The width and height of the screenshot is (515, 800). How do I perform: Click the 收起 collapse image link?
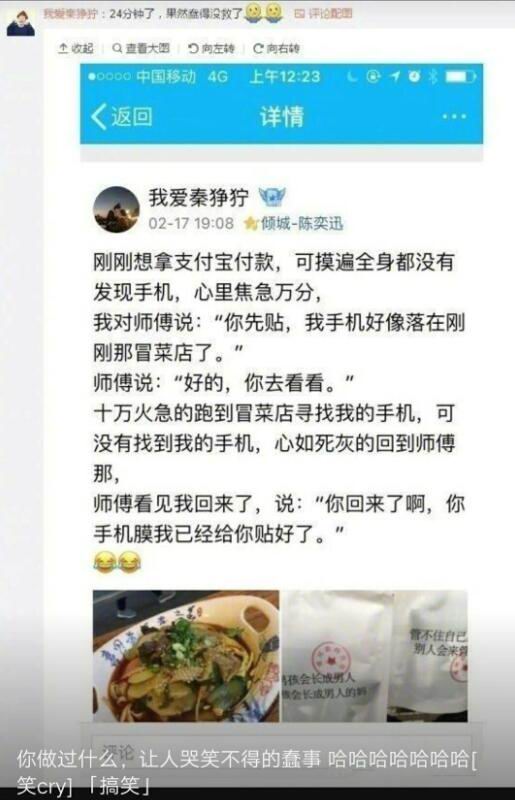click(x=76, y=48)
